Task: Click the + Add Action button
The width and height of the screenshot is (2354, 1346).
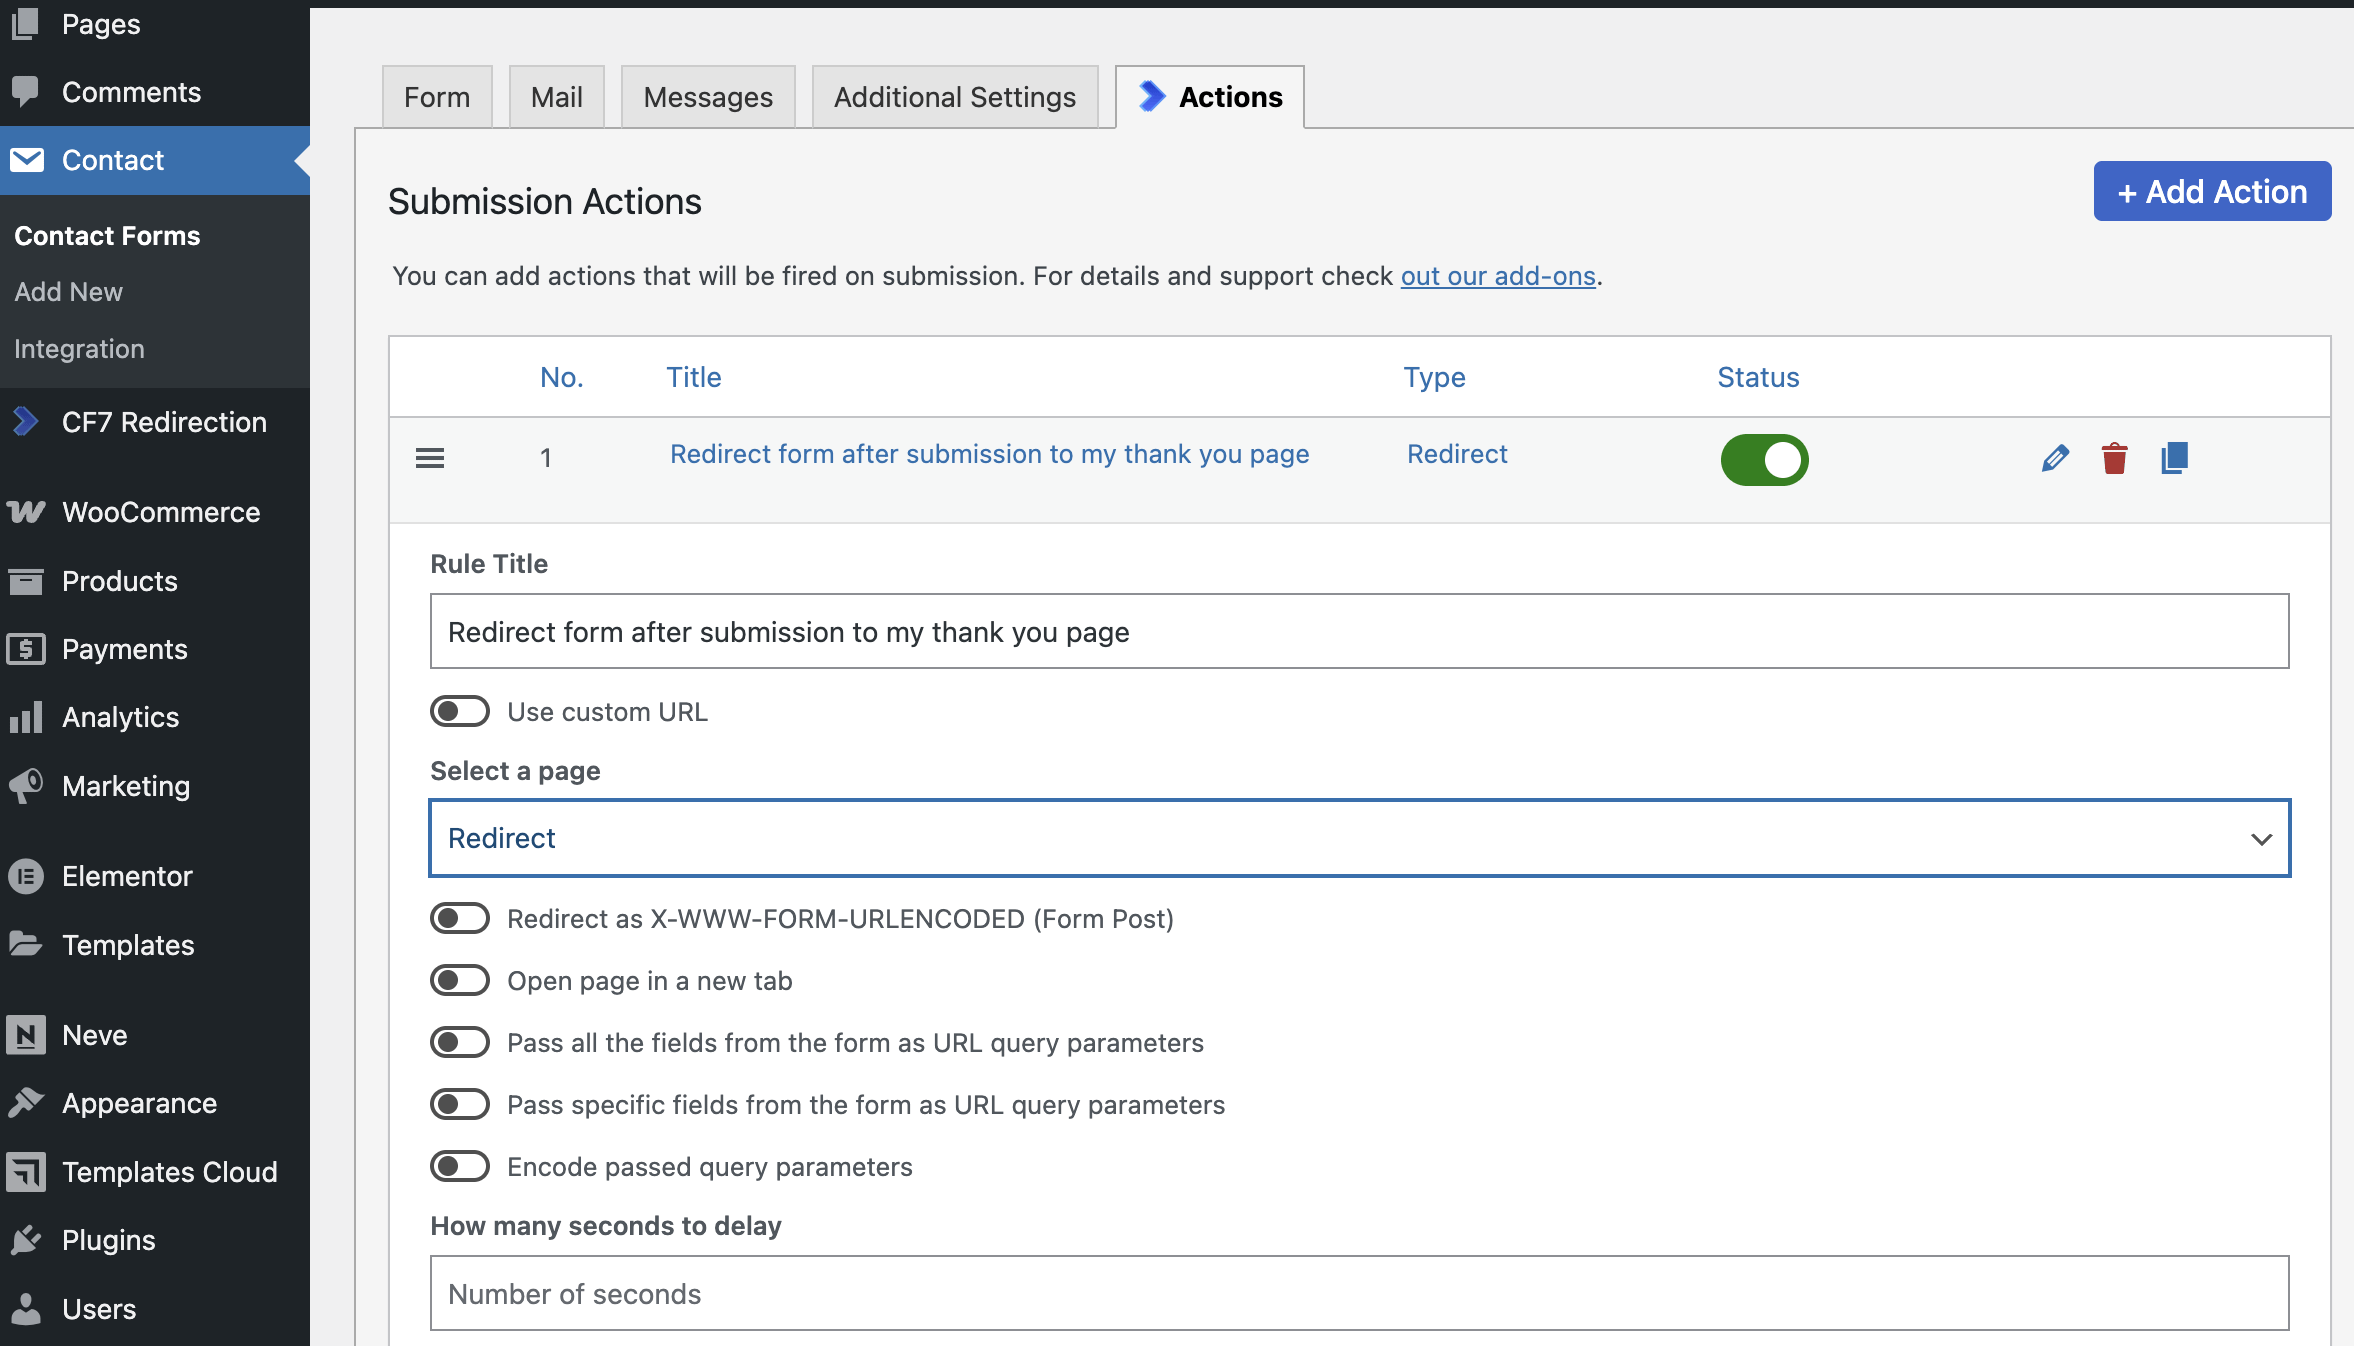Action: (2212, 191)
